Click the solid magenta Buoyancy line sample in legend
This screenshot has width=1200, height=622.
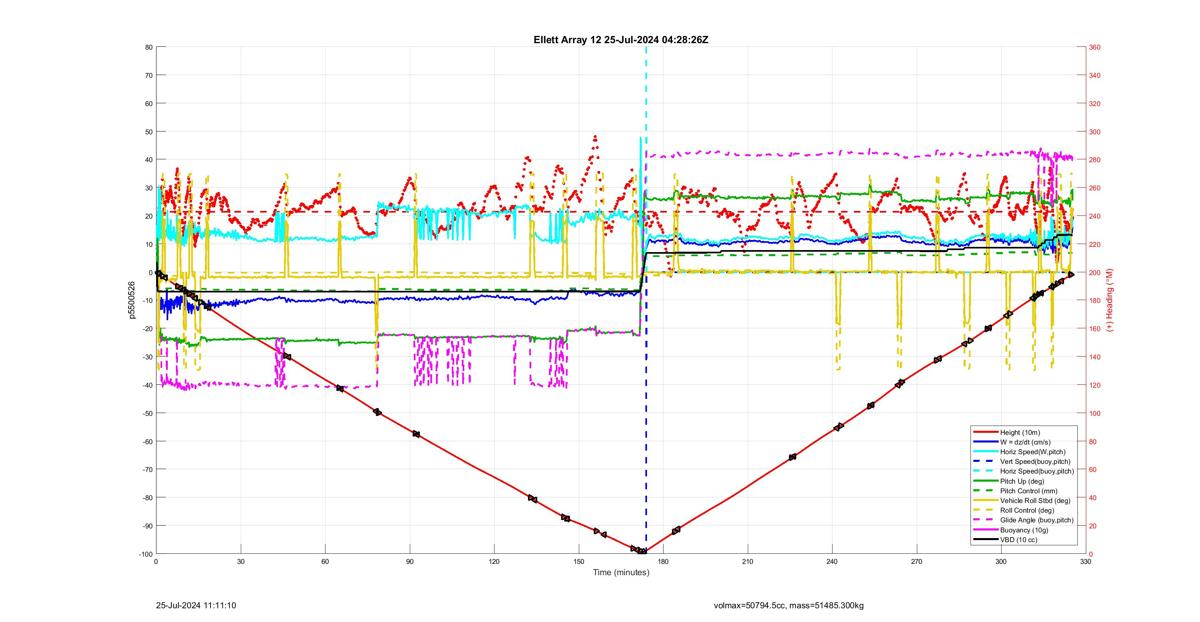pyautogui.click(x=985, y=530)
